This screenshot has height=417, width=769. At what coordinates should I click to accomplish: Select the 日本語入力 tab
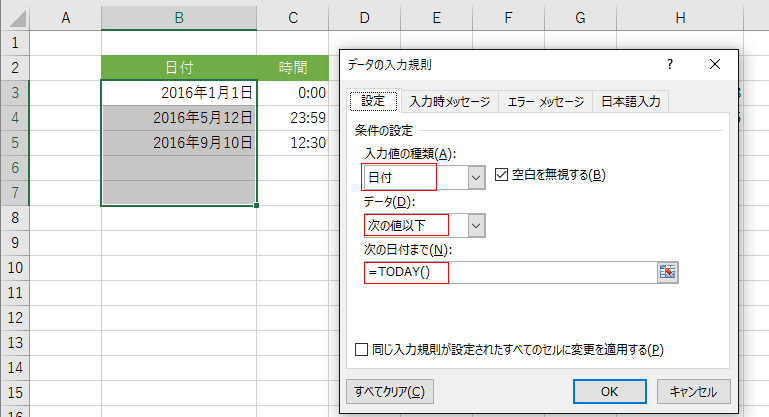point(630,102)
